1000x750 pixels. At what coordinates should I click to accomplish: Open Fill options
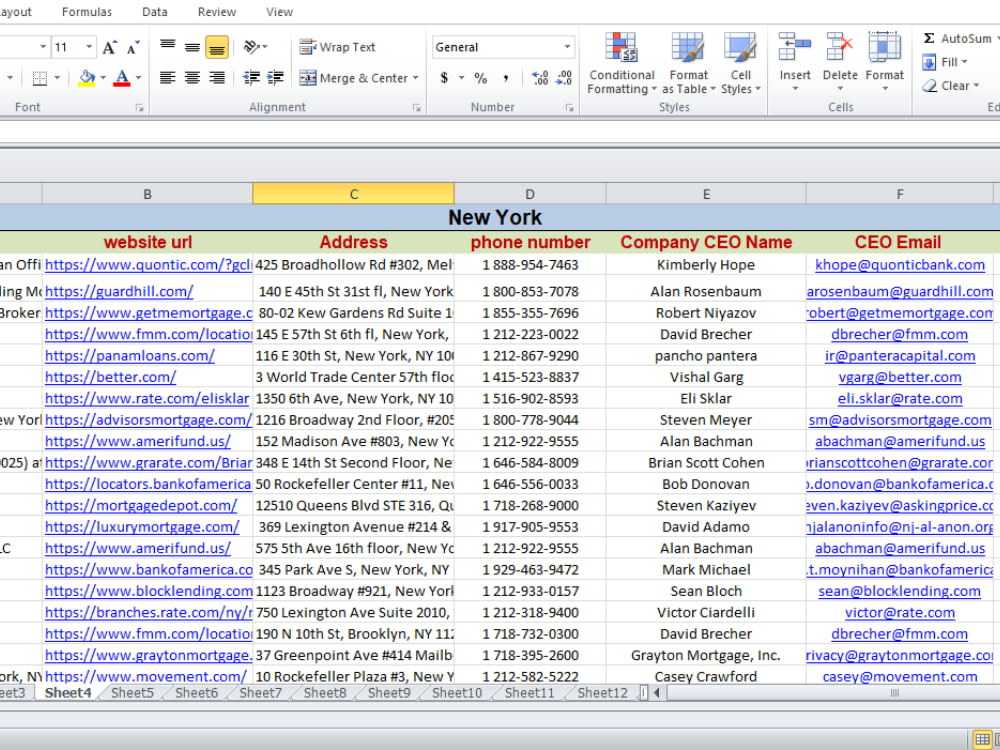pyautogui.click(x=945, y=62)
